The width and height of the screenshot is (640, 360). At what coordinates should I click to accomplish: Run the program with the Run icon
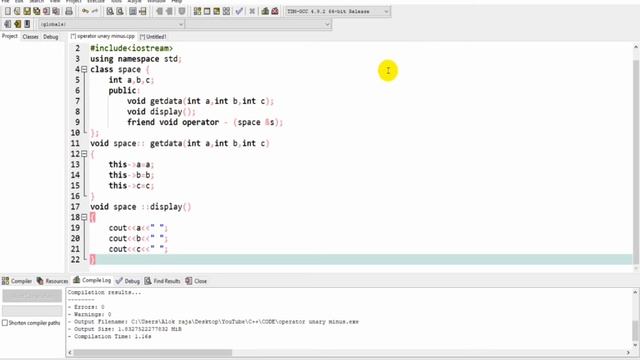click(207, 11)
